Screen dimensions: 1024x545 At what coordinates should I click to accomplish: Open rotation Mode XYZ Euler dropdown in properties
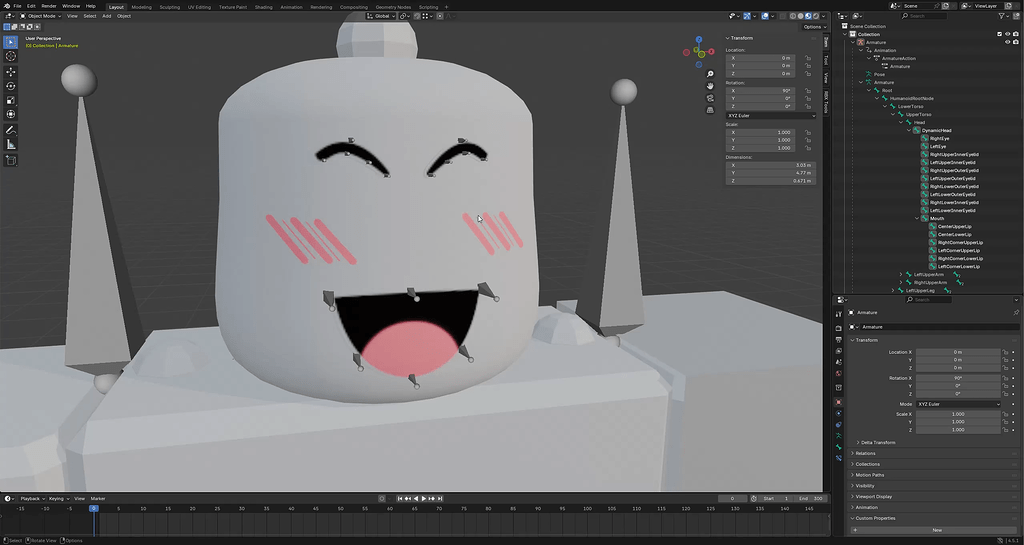tap(958, 404)
